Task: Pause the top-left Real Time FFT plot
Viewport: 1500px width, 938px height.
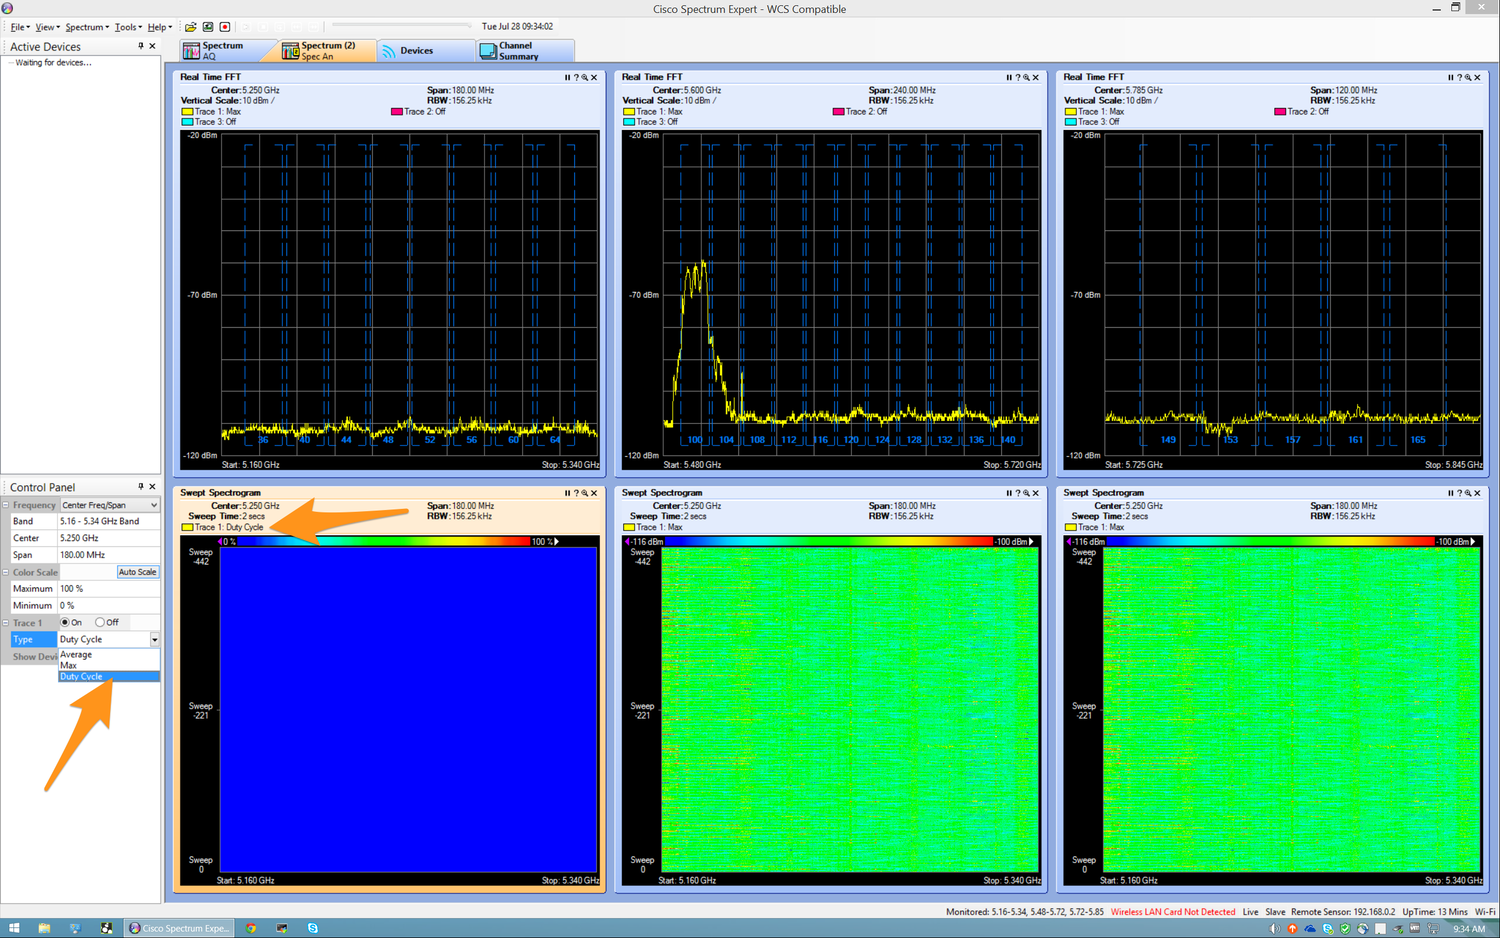Action: (x=567, y=77)
